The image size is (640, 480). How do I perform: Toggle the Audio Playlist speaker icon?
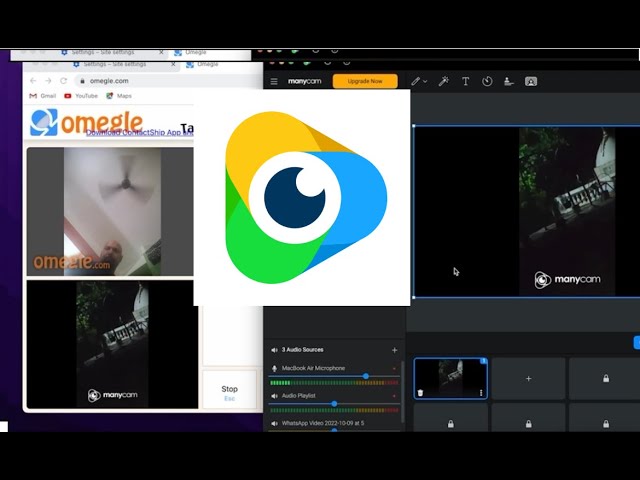tap(274, 396)
